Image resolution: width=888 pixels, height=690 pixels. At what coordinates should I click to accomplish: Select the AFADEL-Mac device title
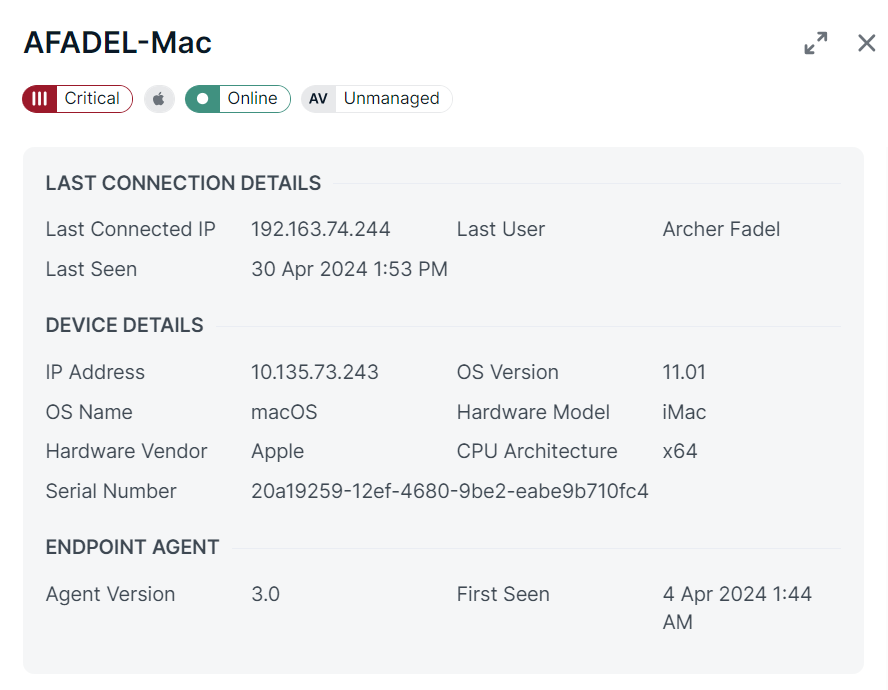coord(118,43)
